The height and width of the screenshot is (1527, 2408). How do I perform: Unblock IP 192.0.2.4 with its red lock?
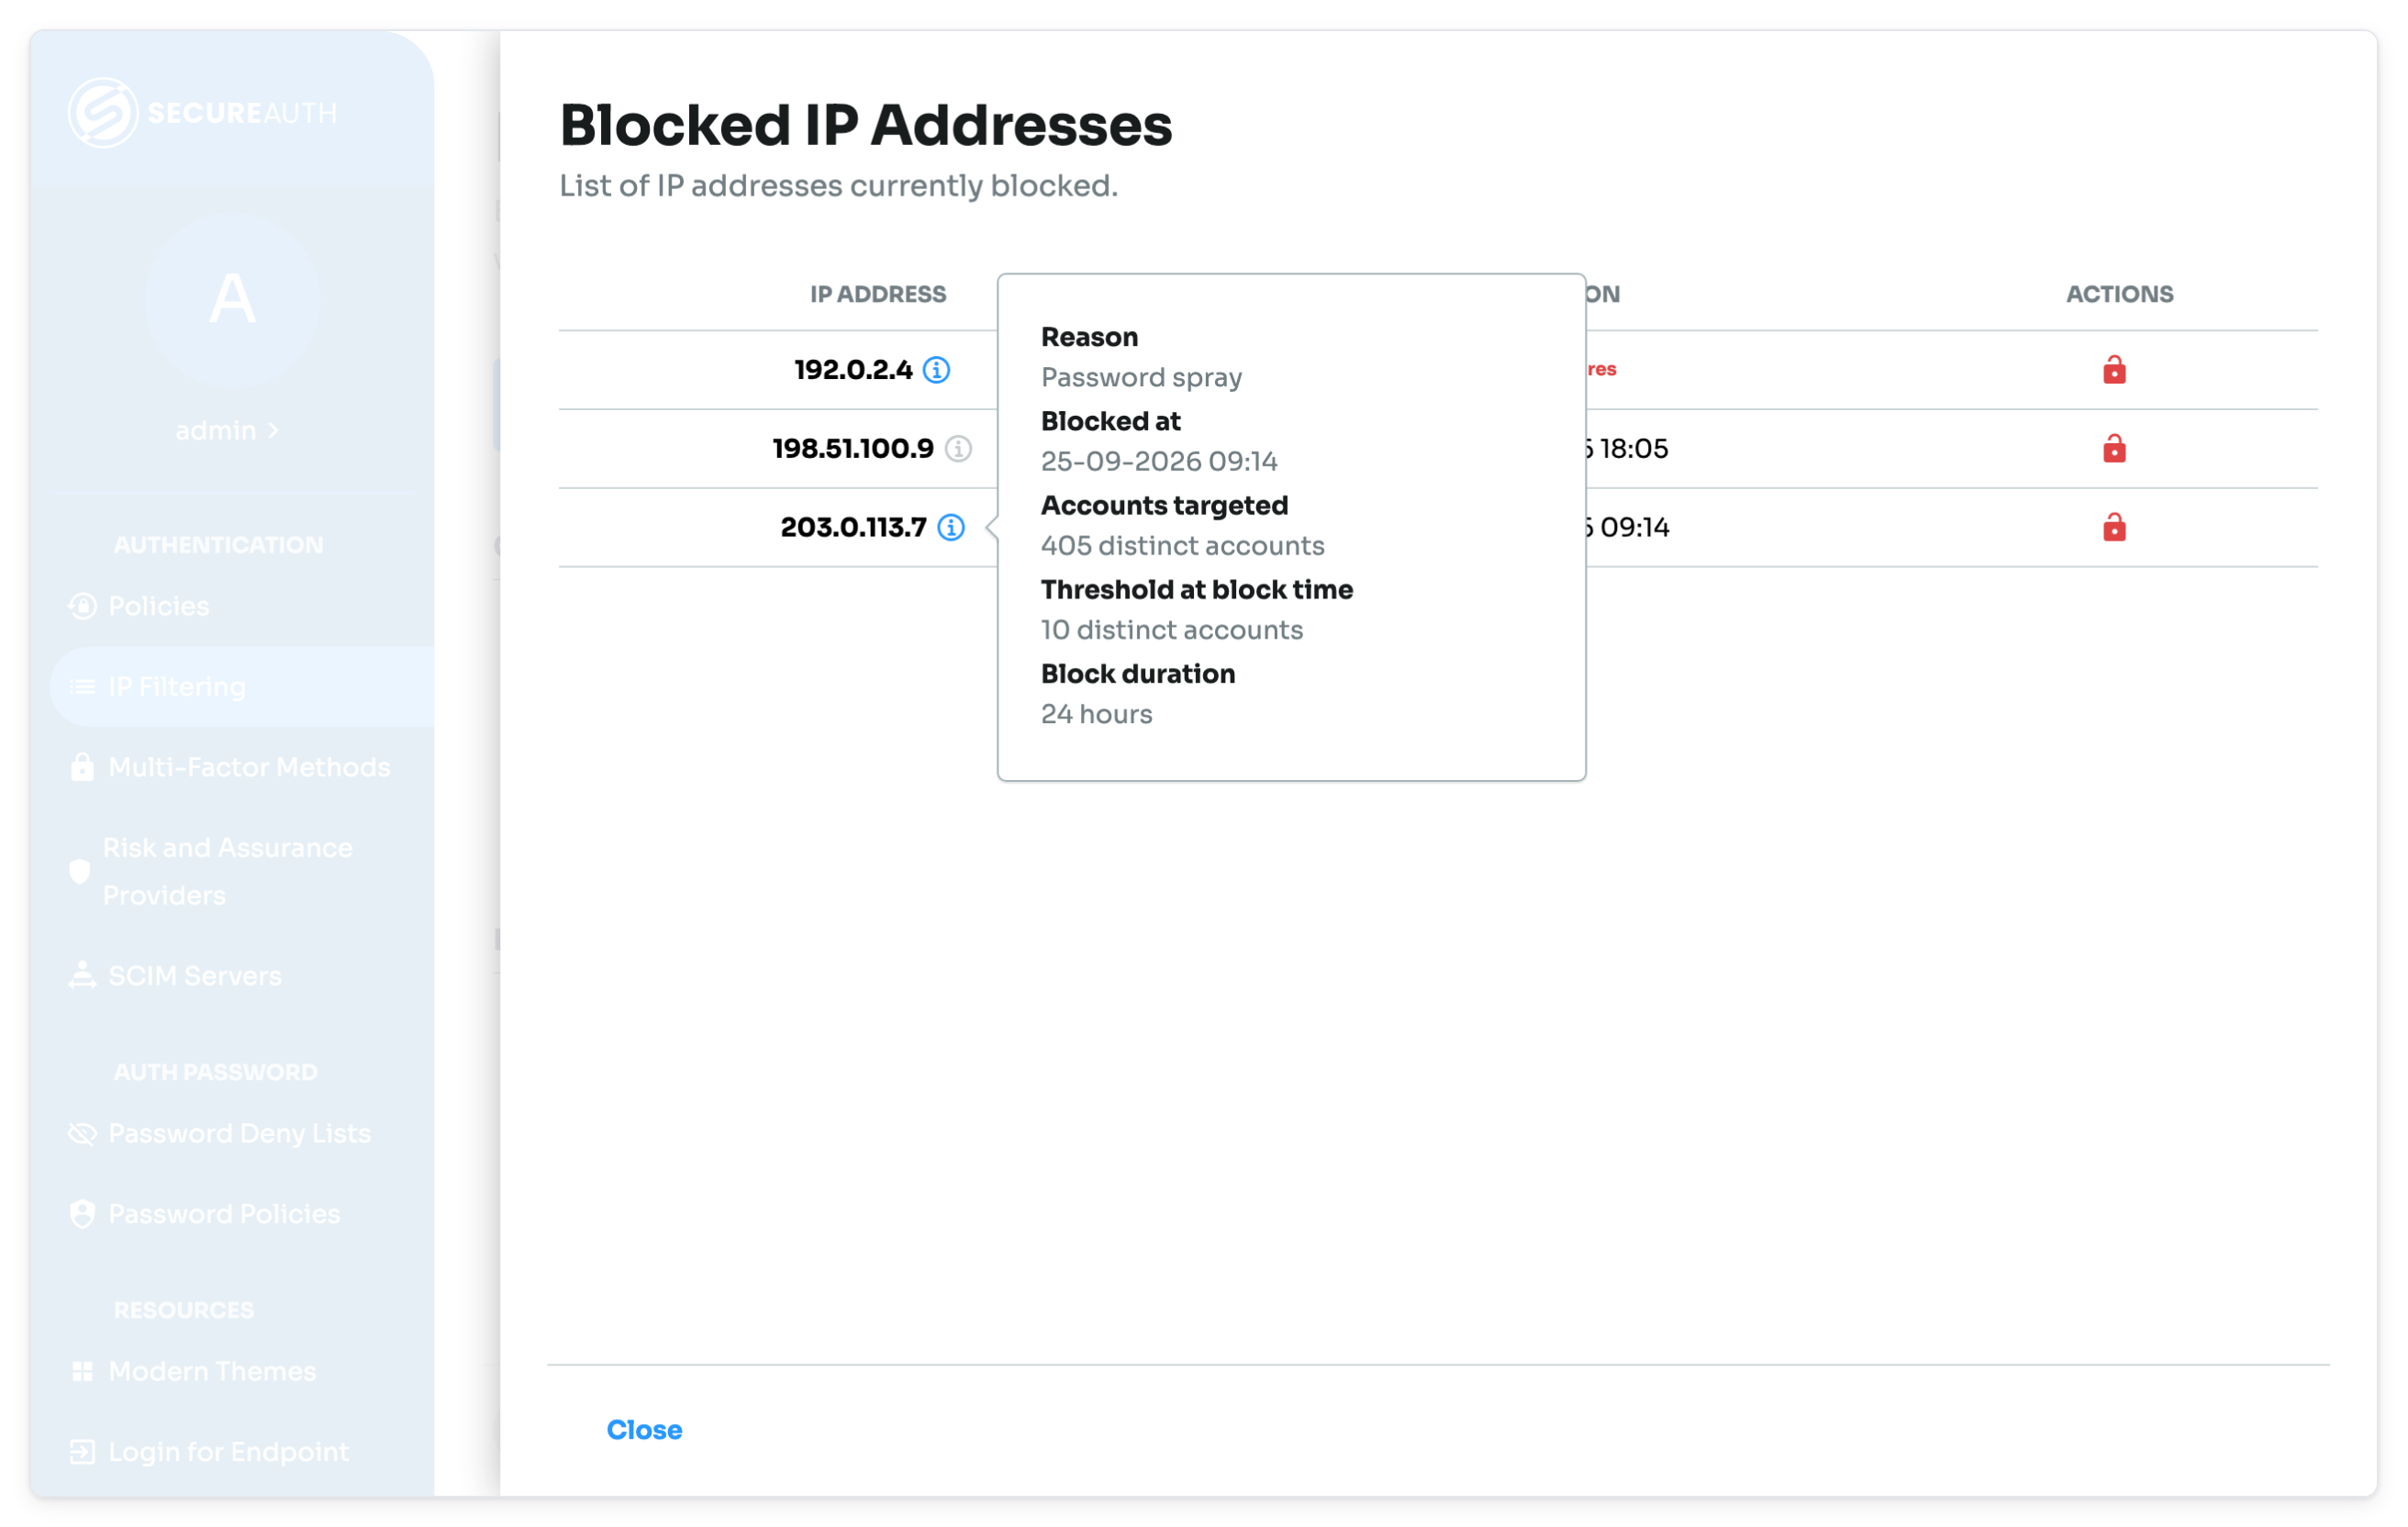pyautogui.click(x=2113, y=369)
